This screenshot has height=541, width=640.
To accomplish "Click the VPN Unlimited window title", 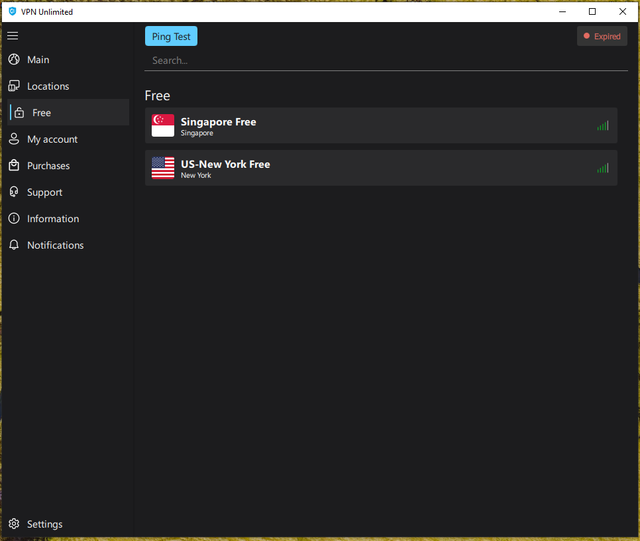I will coord(47,12).
